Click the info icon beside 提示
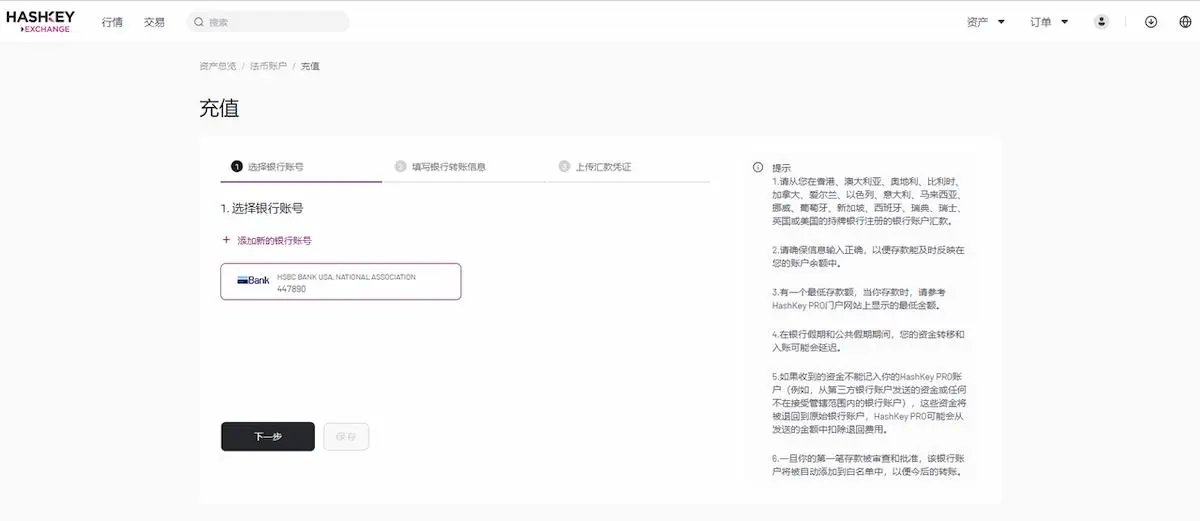 (758, 168)
